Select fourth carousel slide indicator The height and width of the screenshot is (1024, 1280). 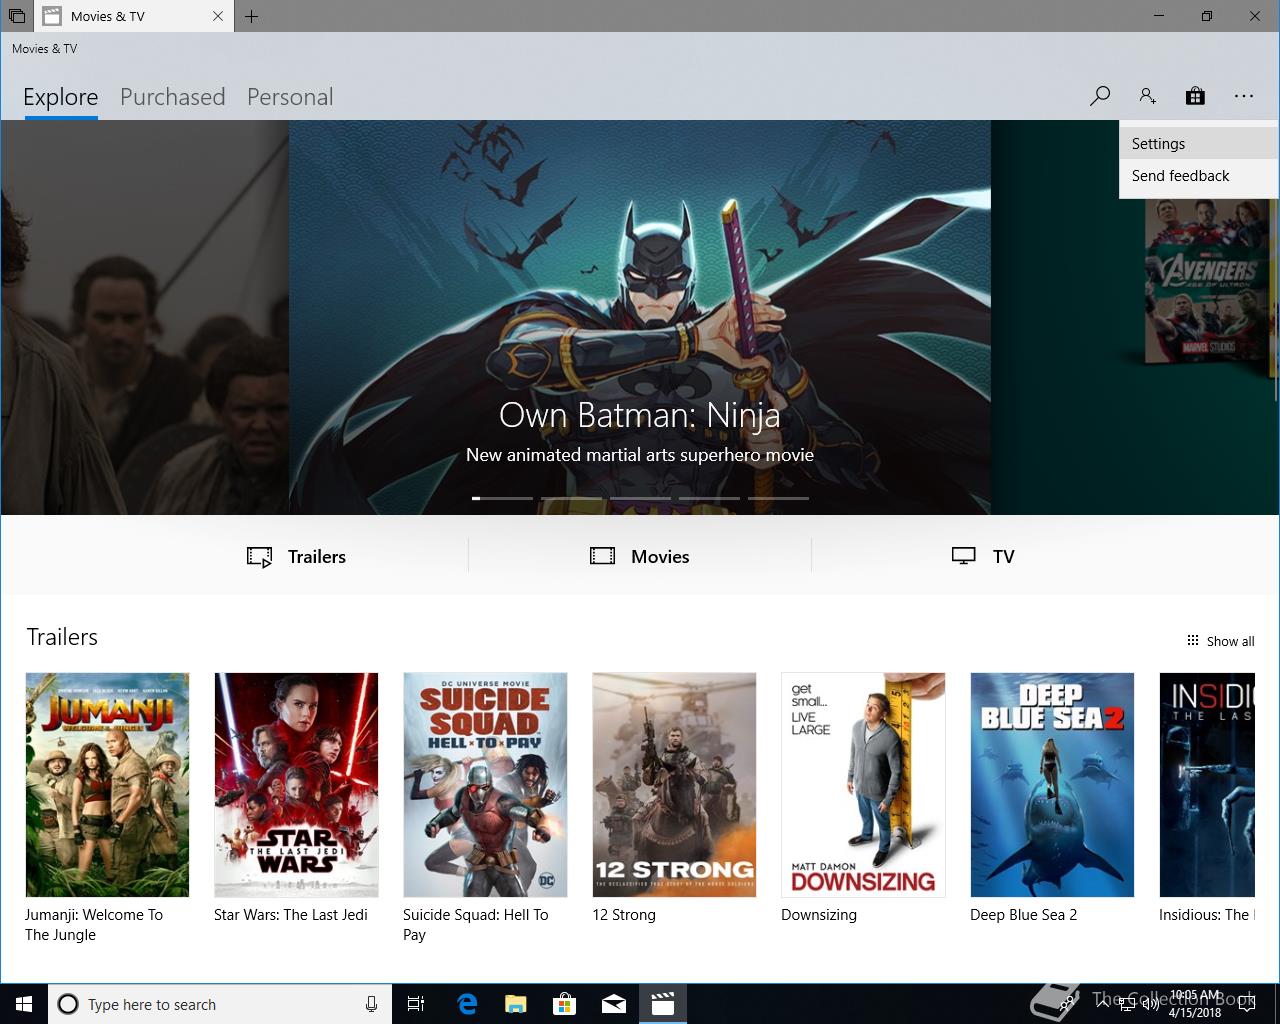tap(709, 497)
